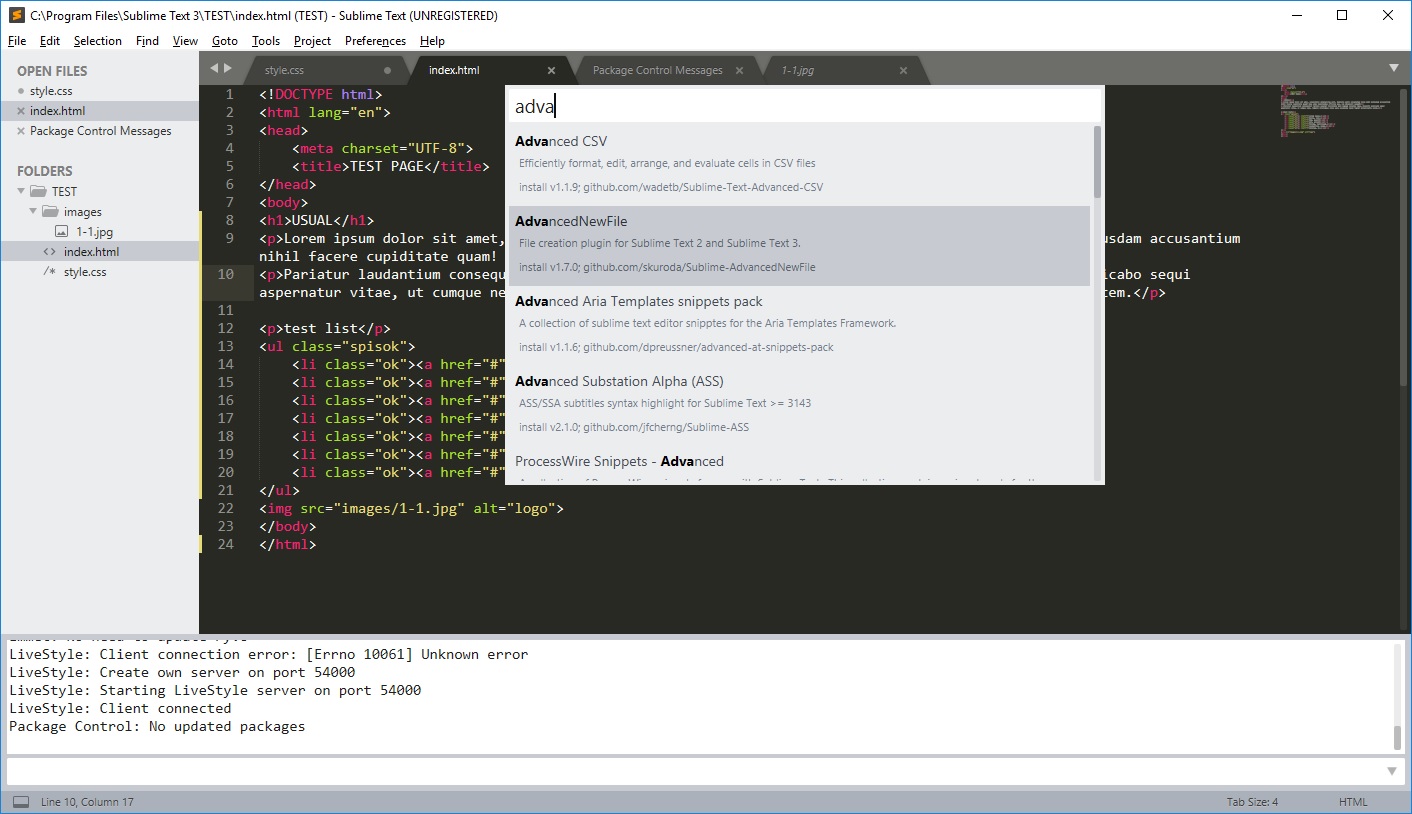
Task: Choose Advanced Substation Alpha (ASS) package
Action: click(x=799, y=404)
